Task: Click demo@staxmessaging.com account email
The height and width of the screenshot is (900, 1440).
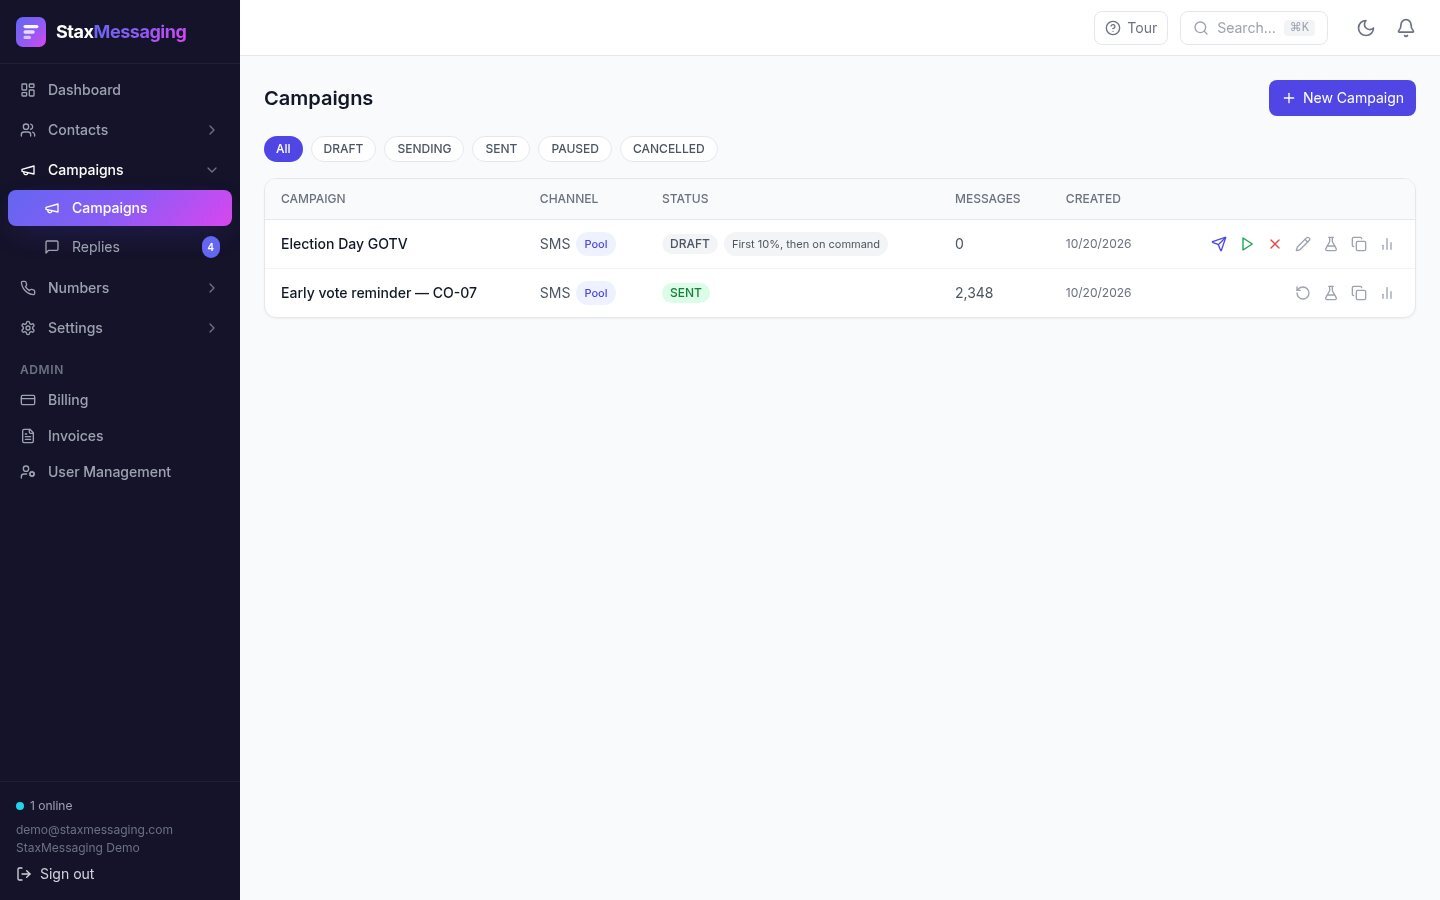Action: (94, 830)
